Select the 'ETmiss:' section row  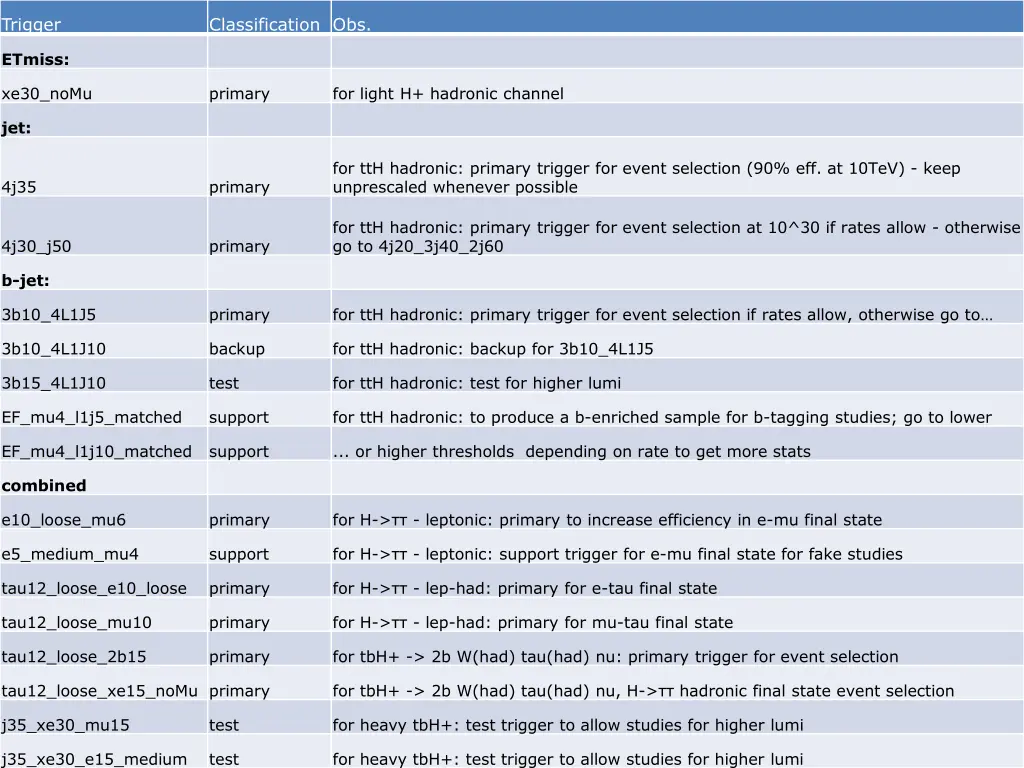512,52
